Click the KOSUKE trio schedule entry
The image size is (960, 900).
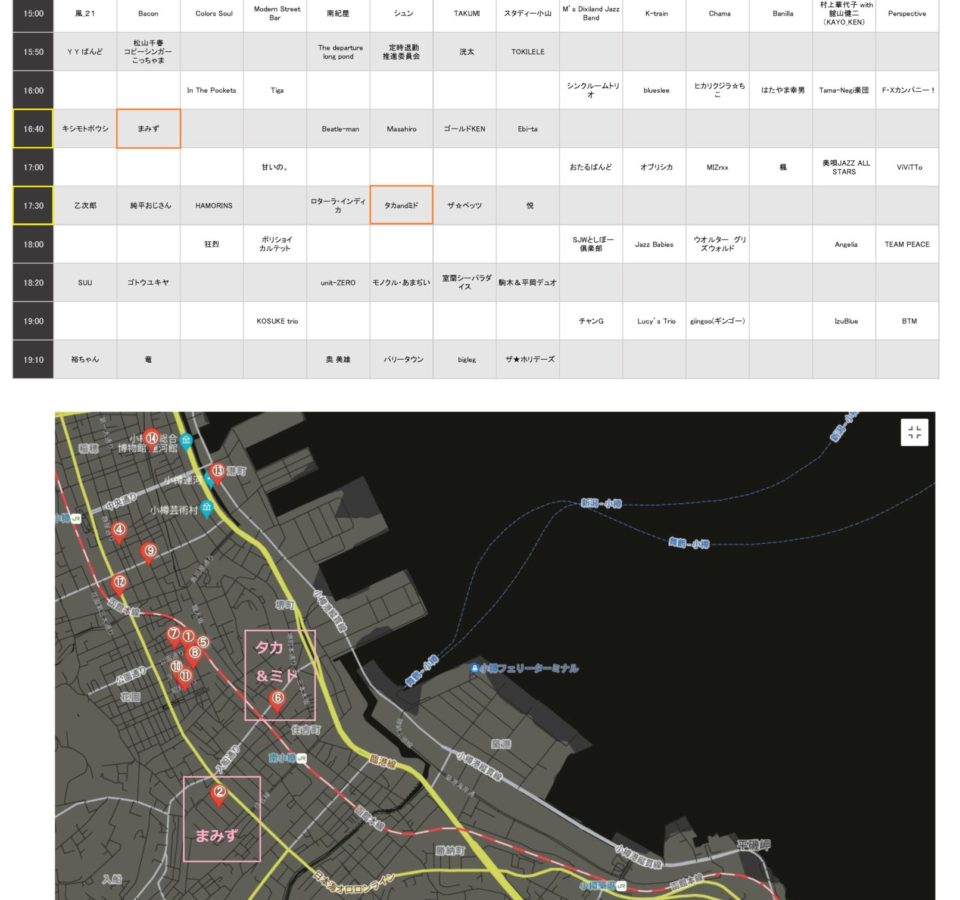point(275,321)
